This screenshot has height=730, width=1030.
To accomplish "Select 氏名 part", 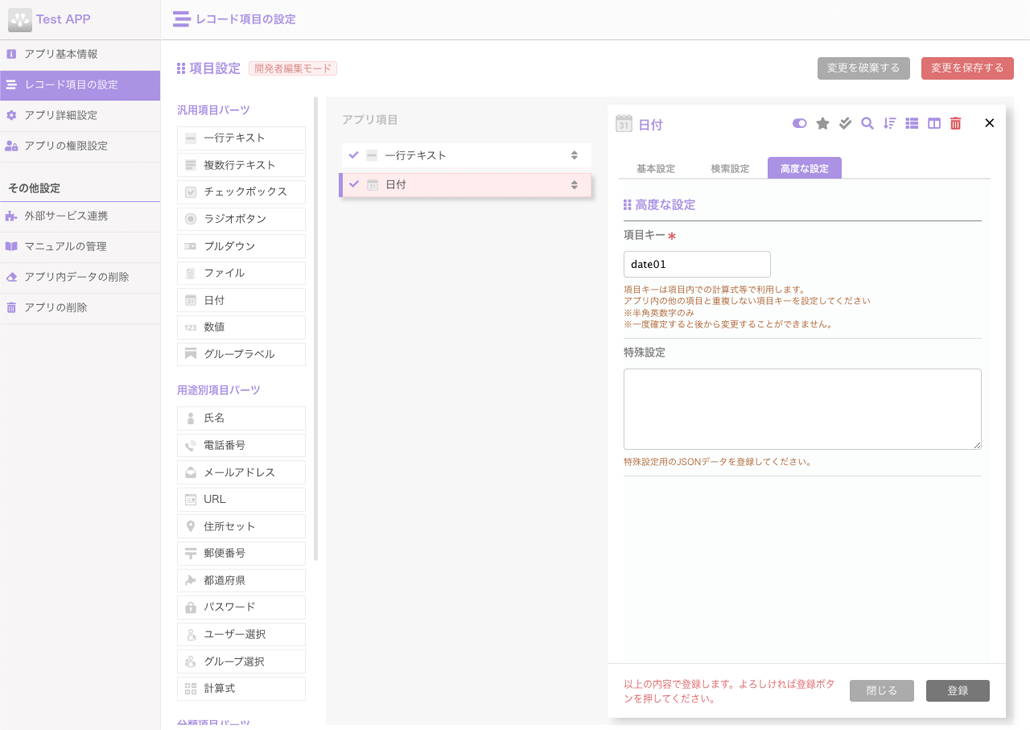I will 241,418.
